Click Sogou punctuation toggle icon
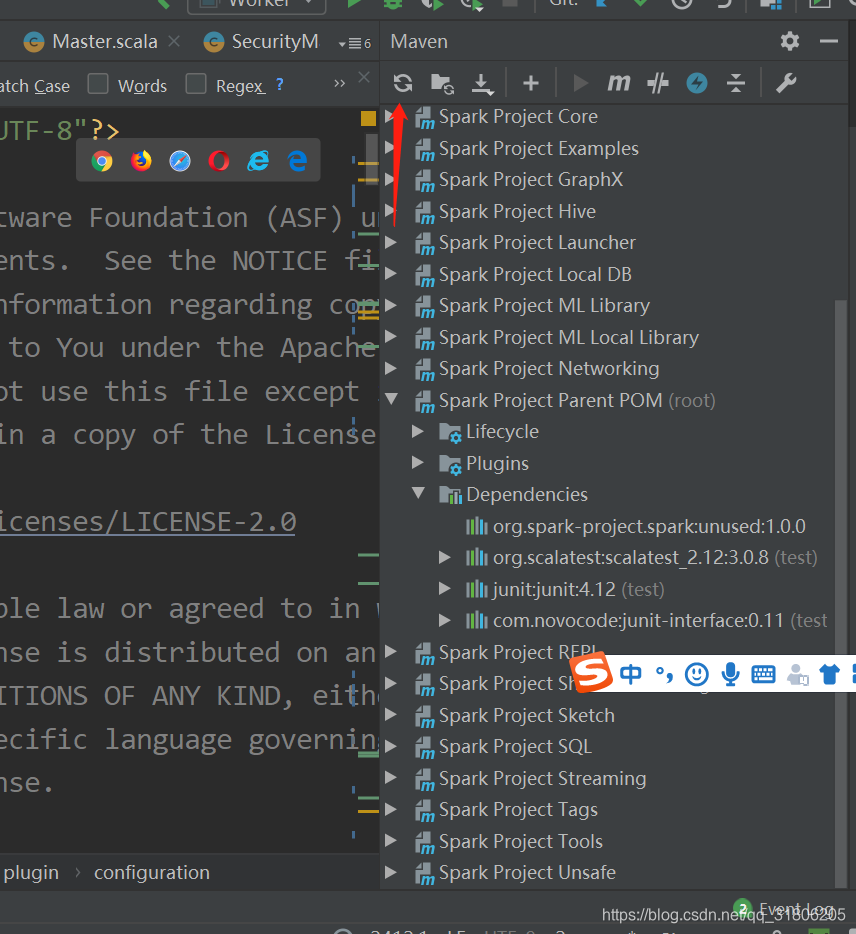856x934 pixels. pos(664,674)
